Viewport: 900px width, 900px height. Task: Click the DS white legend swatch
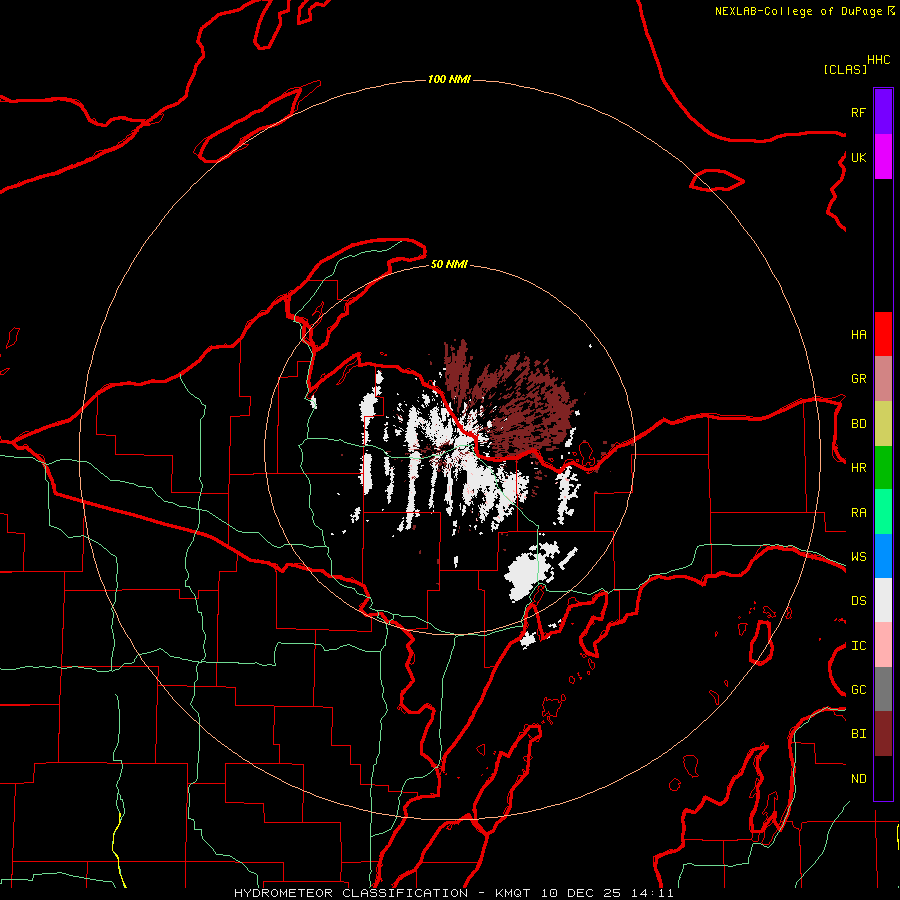(883, 600)
